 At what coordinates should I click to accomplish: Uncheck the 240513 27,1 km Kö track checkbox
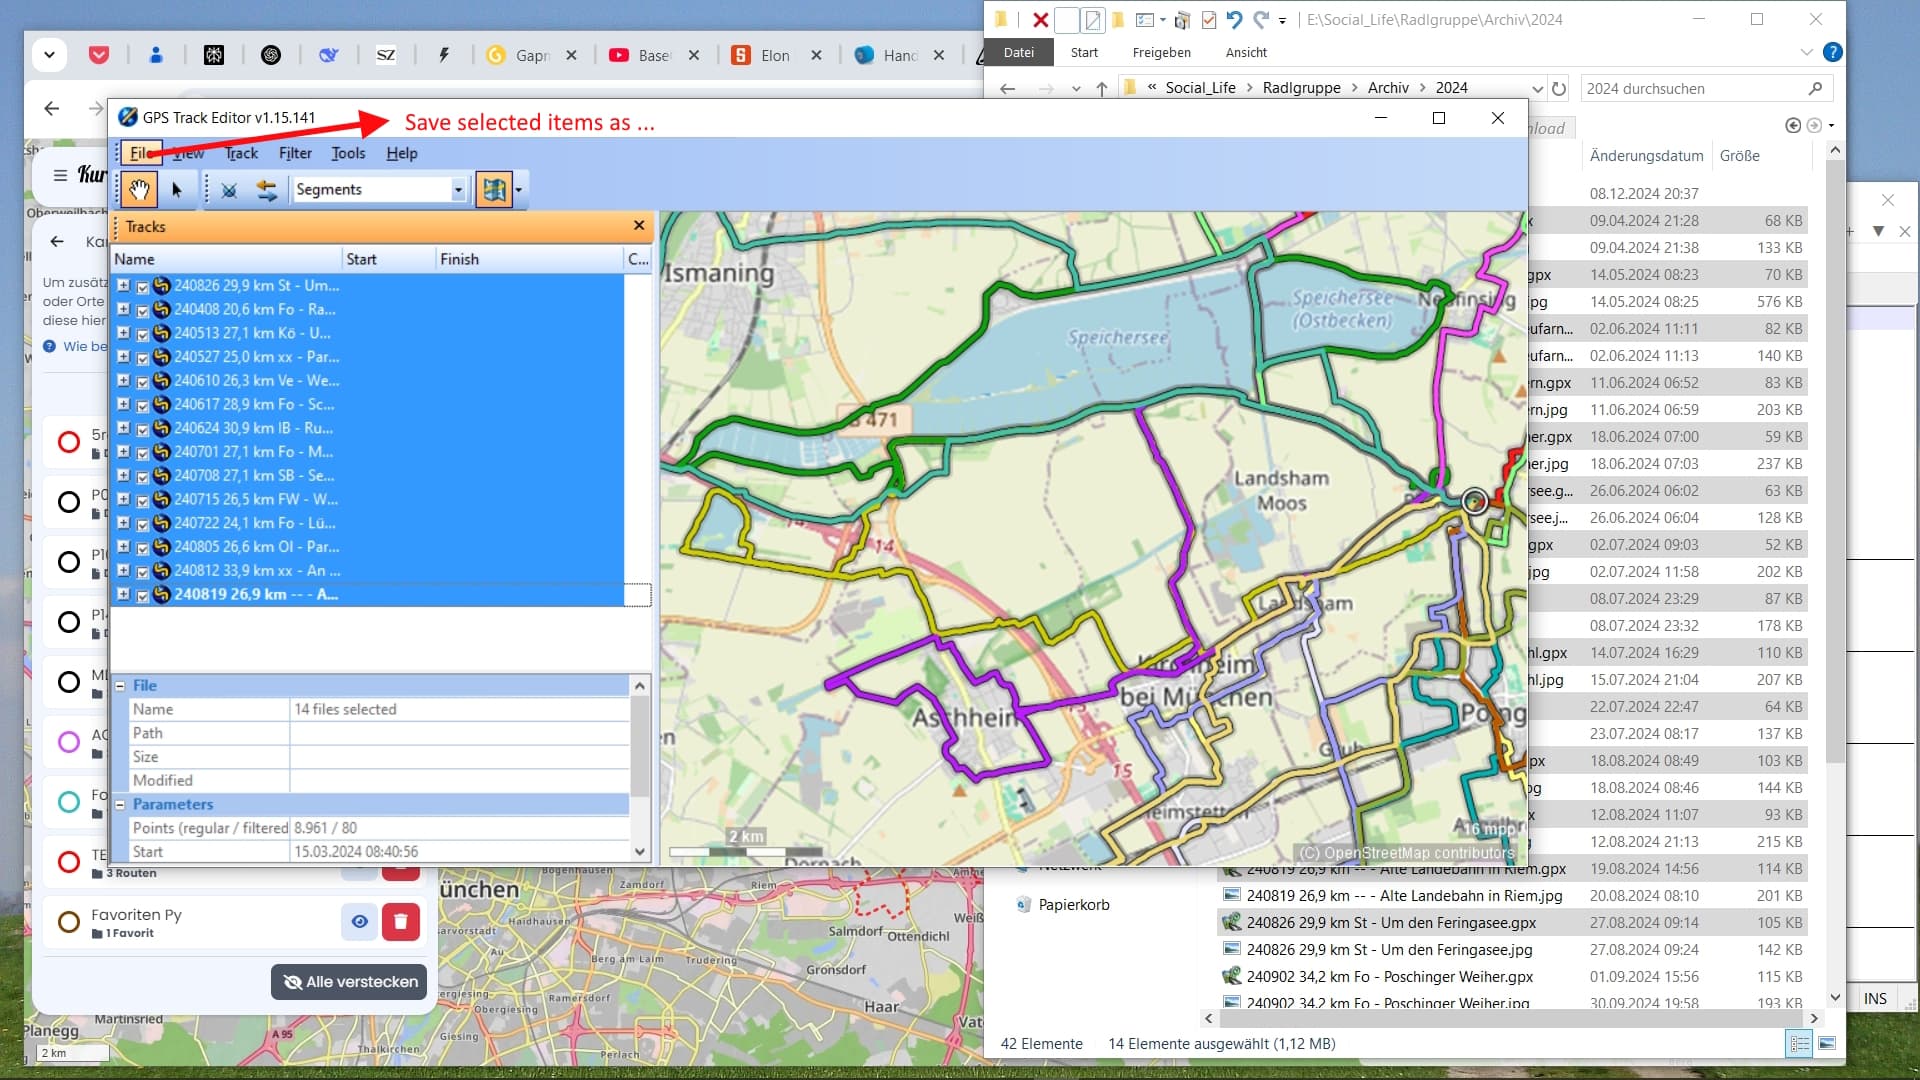142,334
